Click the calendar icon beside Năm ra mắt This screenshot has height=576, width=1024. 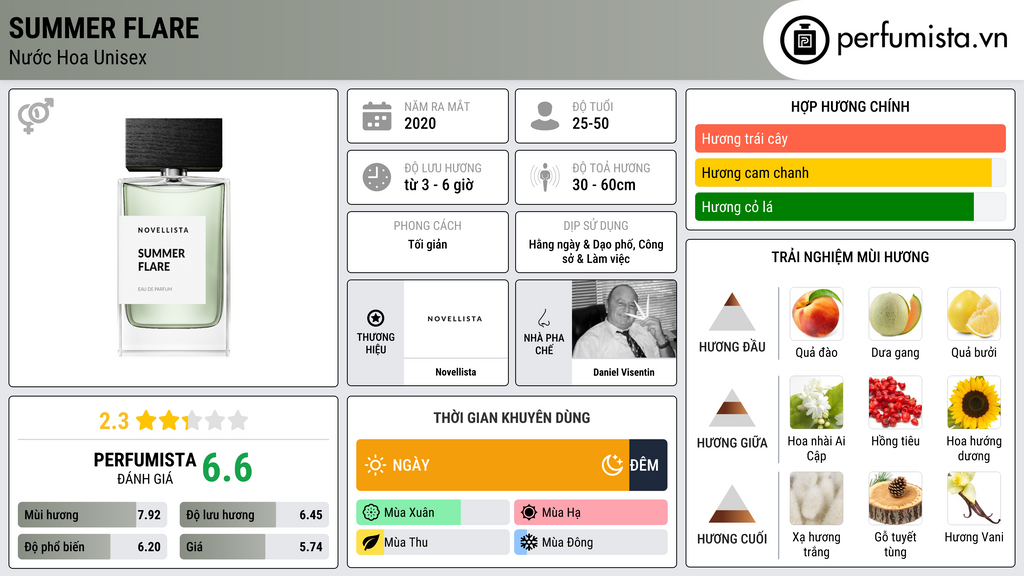coord(377,116)
